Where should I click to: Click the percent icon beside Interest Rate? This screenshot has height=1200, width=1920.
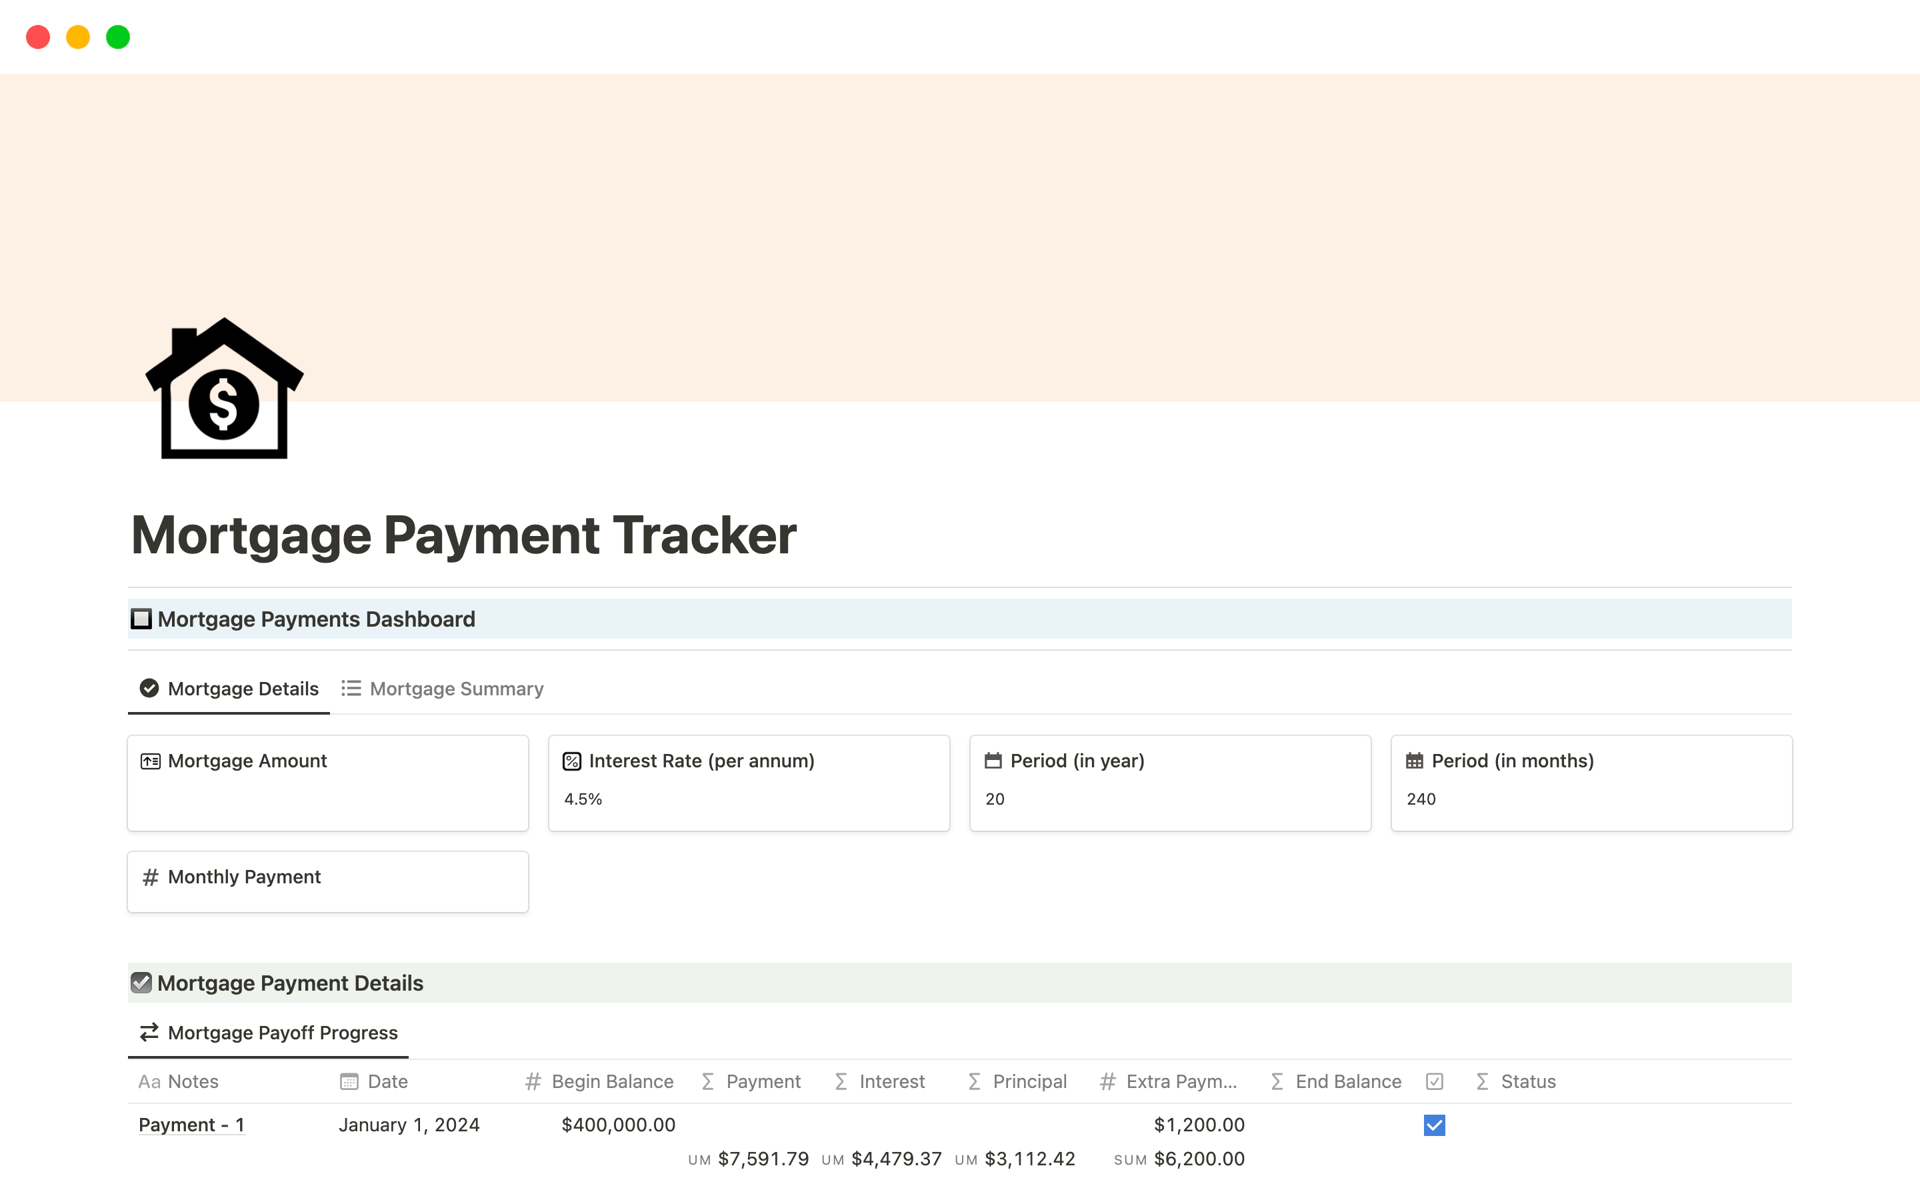pos(571,760)
